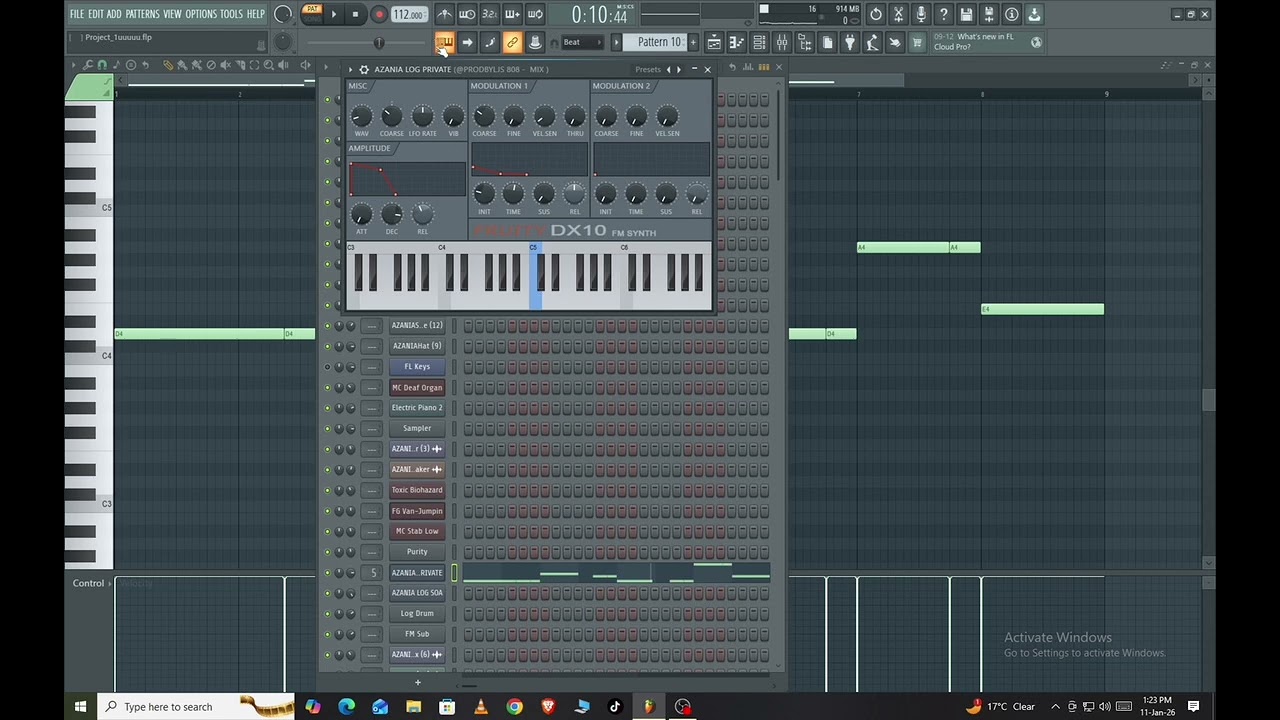Image resolution: width=1280 pixels, height=720 pixels.
Task: Enable typing keyboard to piano icon
Action: coord(444,42)
